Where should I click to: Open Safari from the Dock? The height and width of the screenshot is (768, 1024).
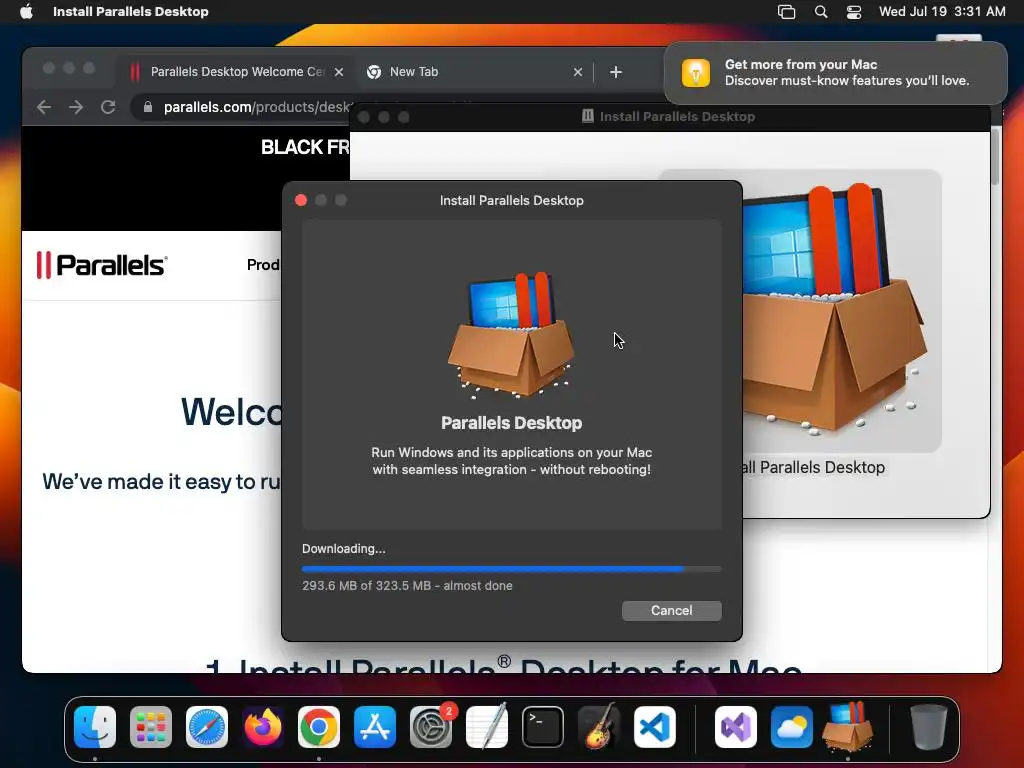coord(207,727)
